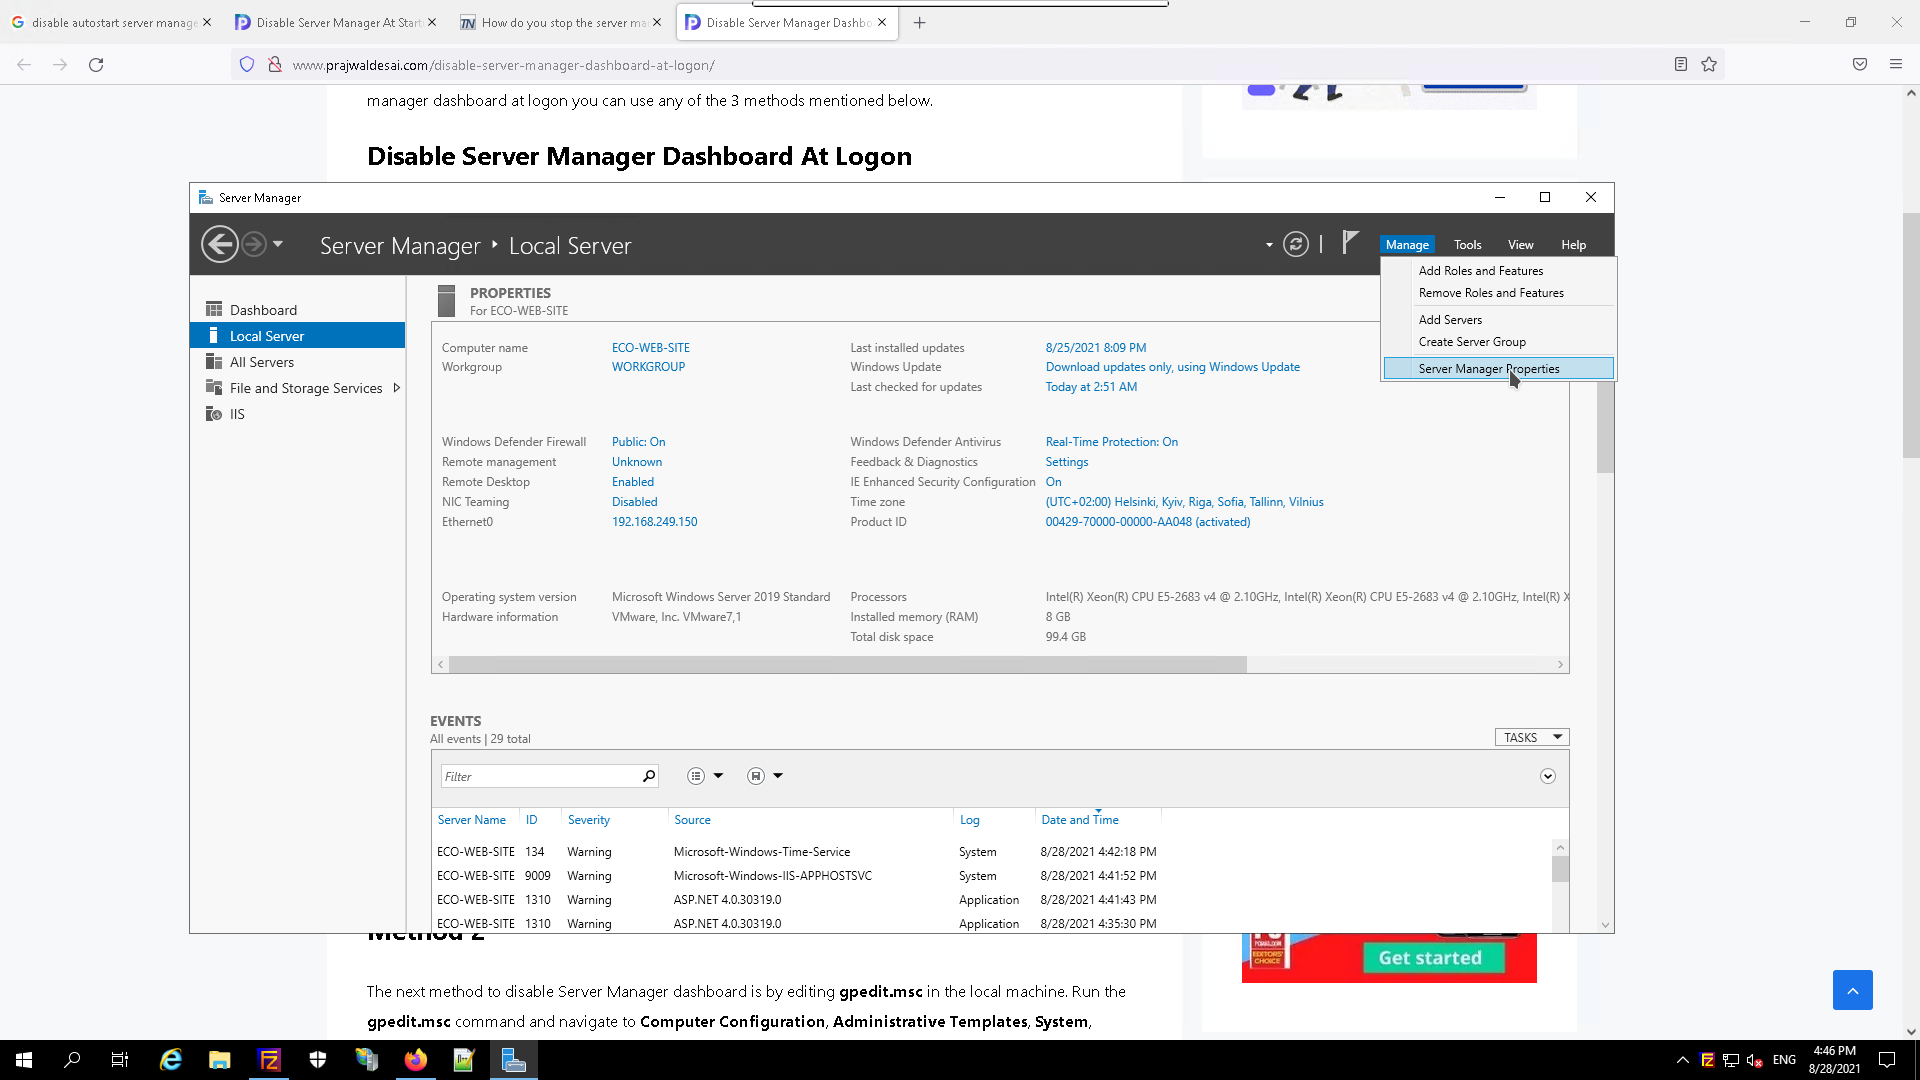The image size is (1920, 1080).
Task: Open the Tools menu
Action: 1467,245
